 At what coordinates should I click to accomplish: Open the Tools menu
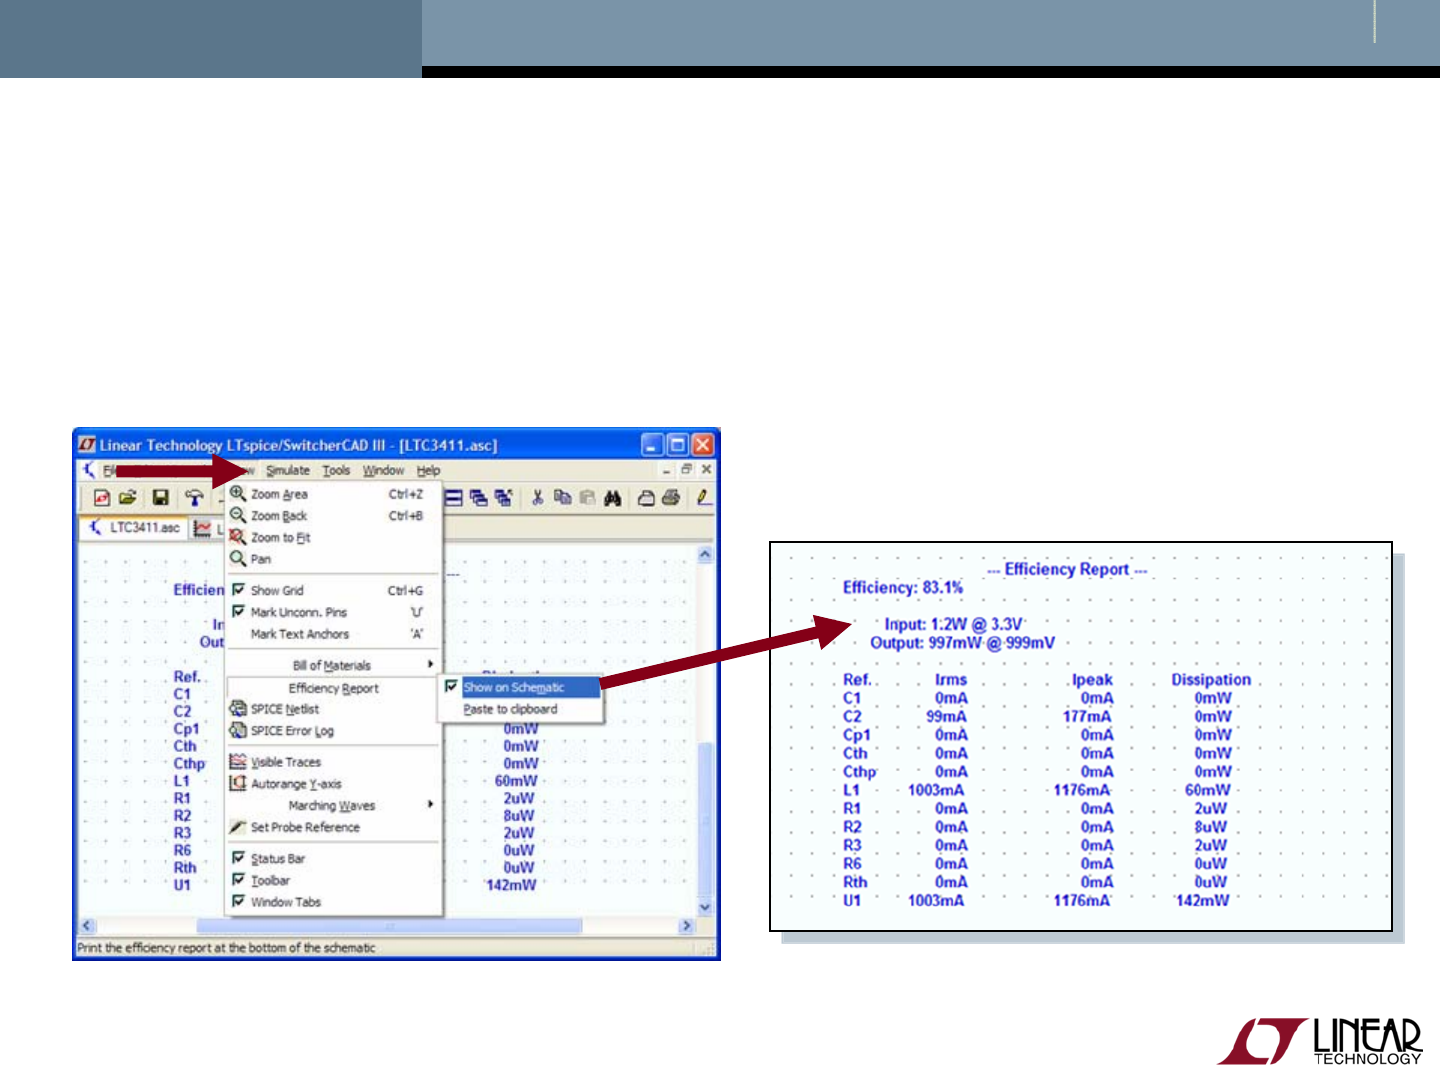(336, 470)
